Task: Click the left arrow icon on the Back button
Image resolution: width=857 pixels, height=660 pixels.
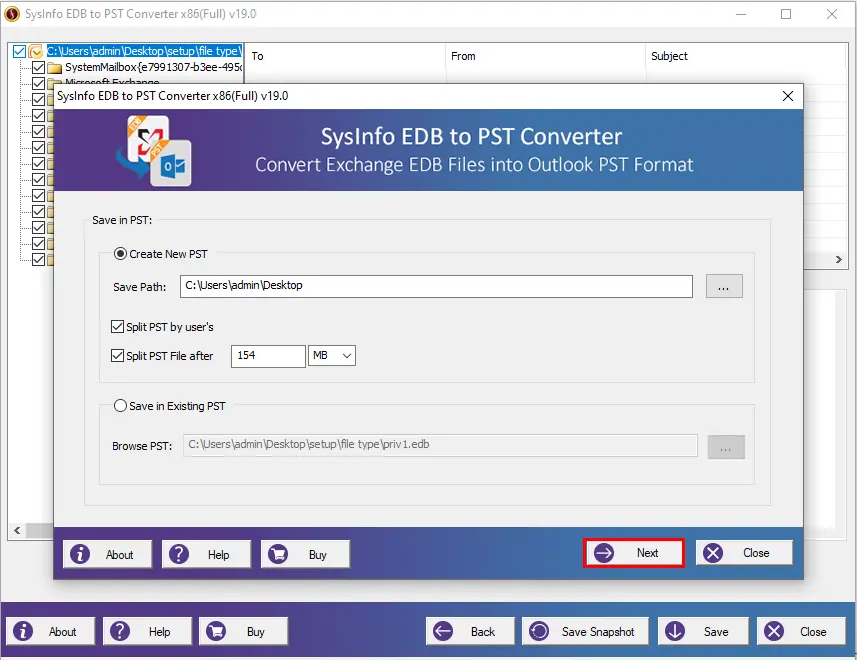Action: coord(443,631)
